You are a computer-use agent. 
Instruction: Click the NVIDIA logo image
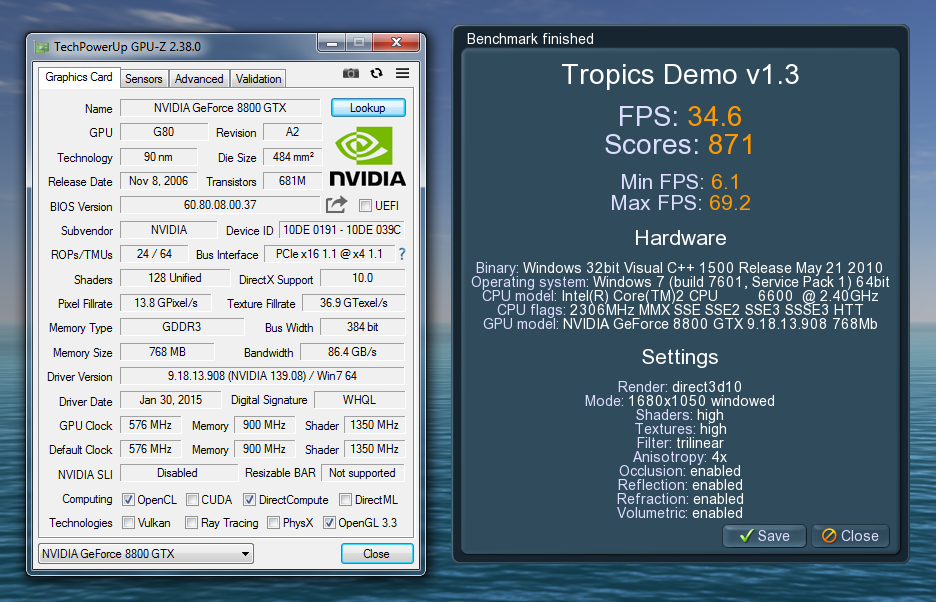pyautogui.click(x=368, y=155)
